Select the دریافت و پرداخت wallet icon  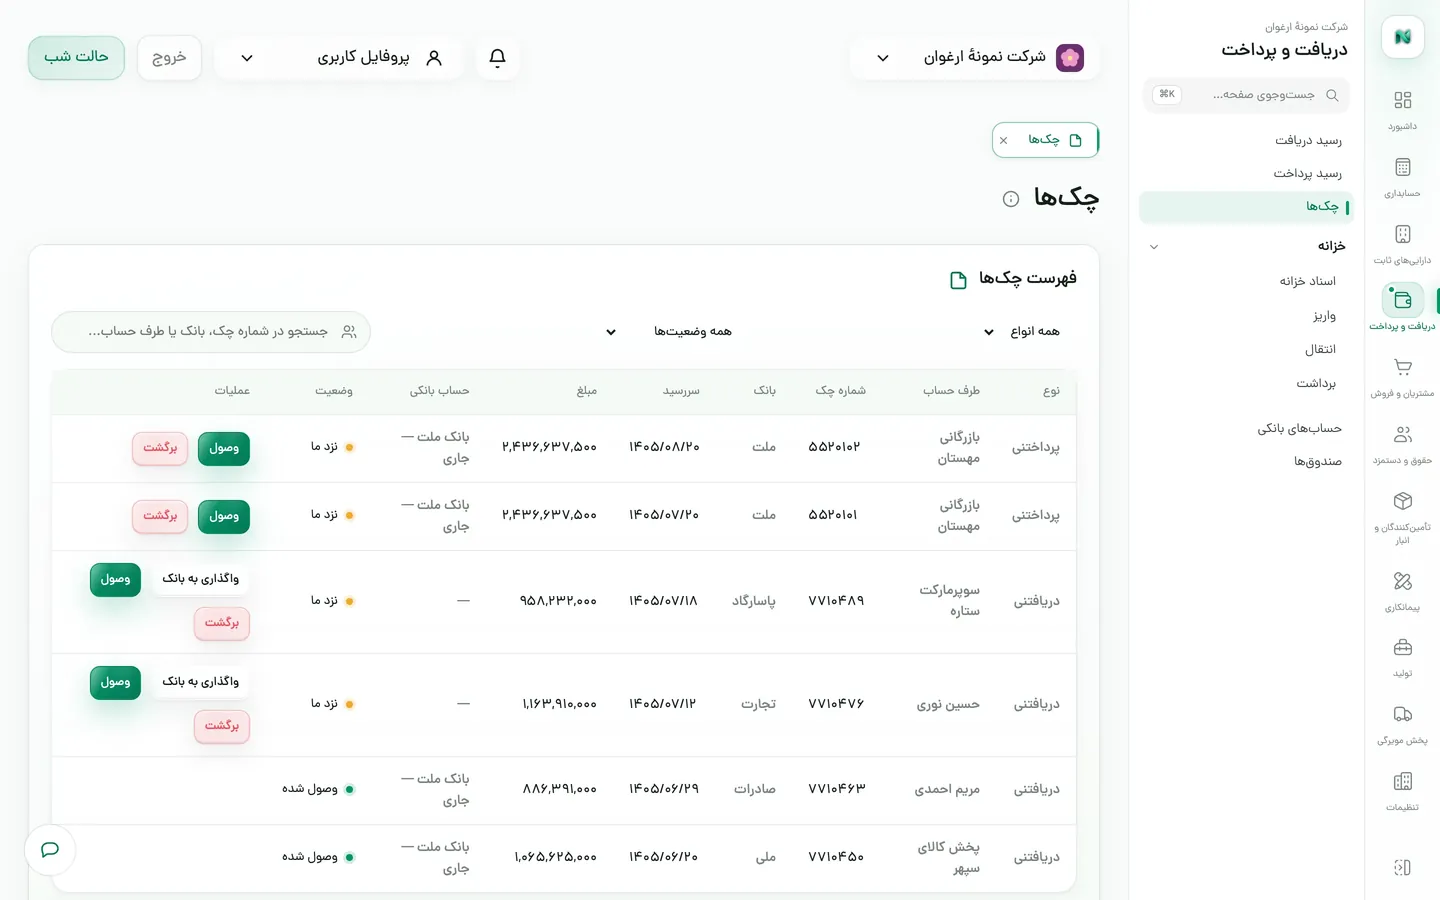coord(1402,300)
